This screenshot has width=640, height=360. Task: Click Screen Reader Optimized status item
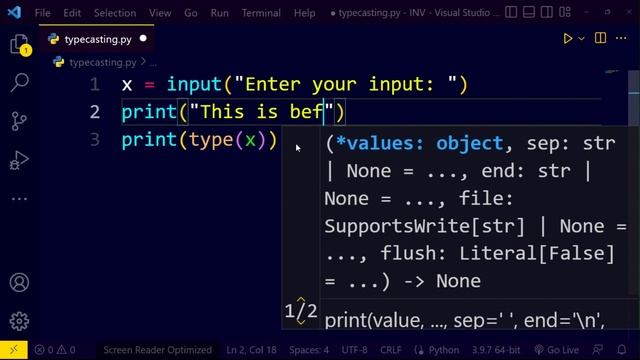click(x=158, y=350)
